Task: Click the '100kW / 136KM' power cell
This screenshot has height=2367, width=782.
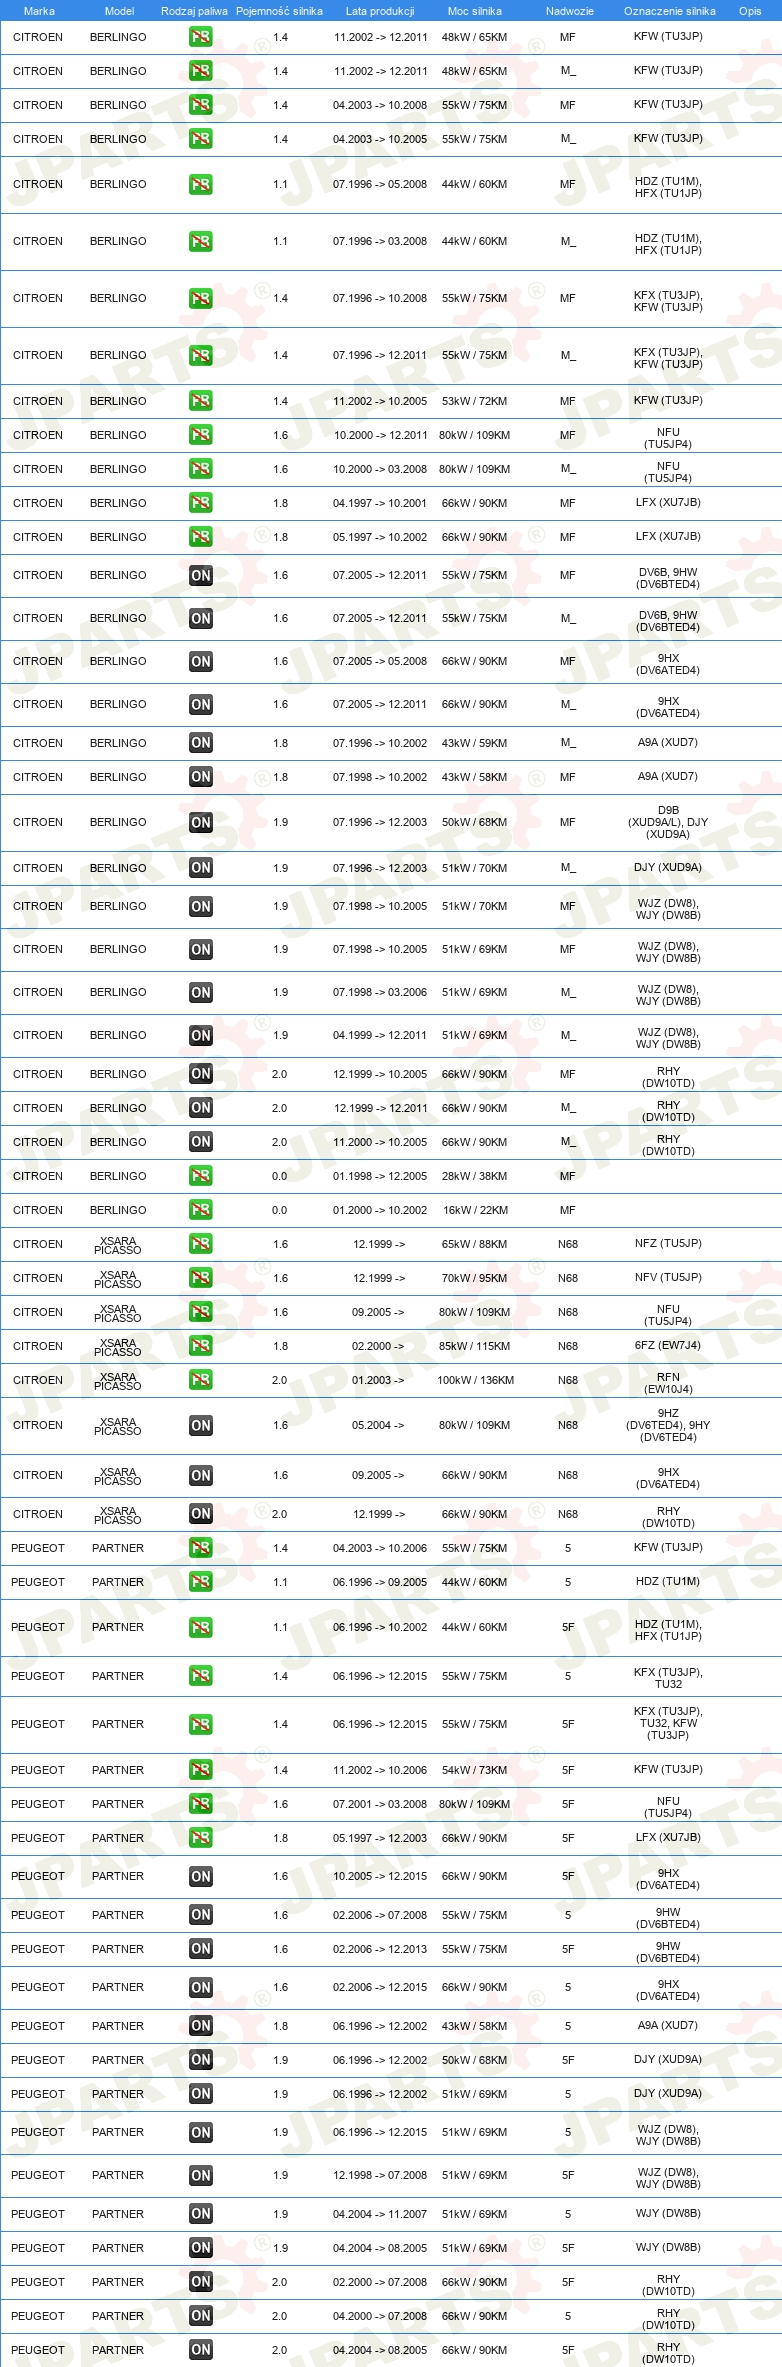Action: point(476,1380)
